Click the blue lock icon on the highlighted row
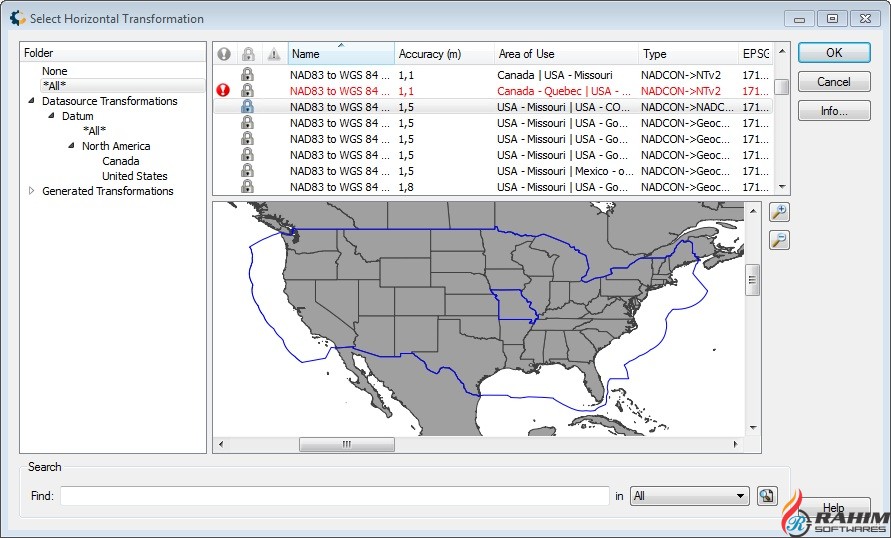Image resolution: width=891 pixels, height=538 pixels. 247,107
